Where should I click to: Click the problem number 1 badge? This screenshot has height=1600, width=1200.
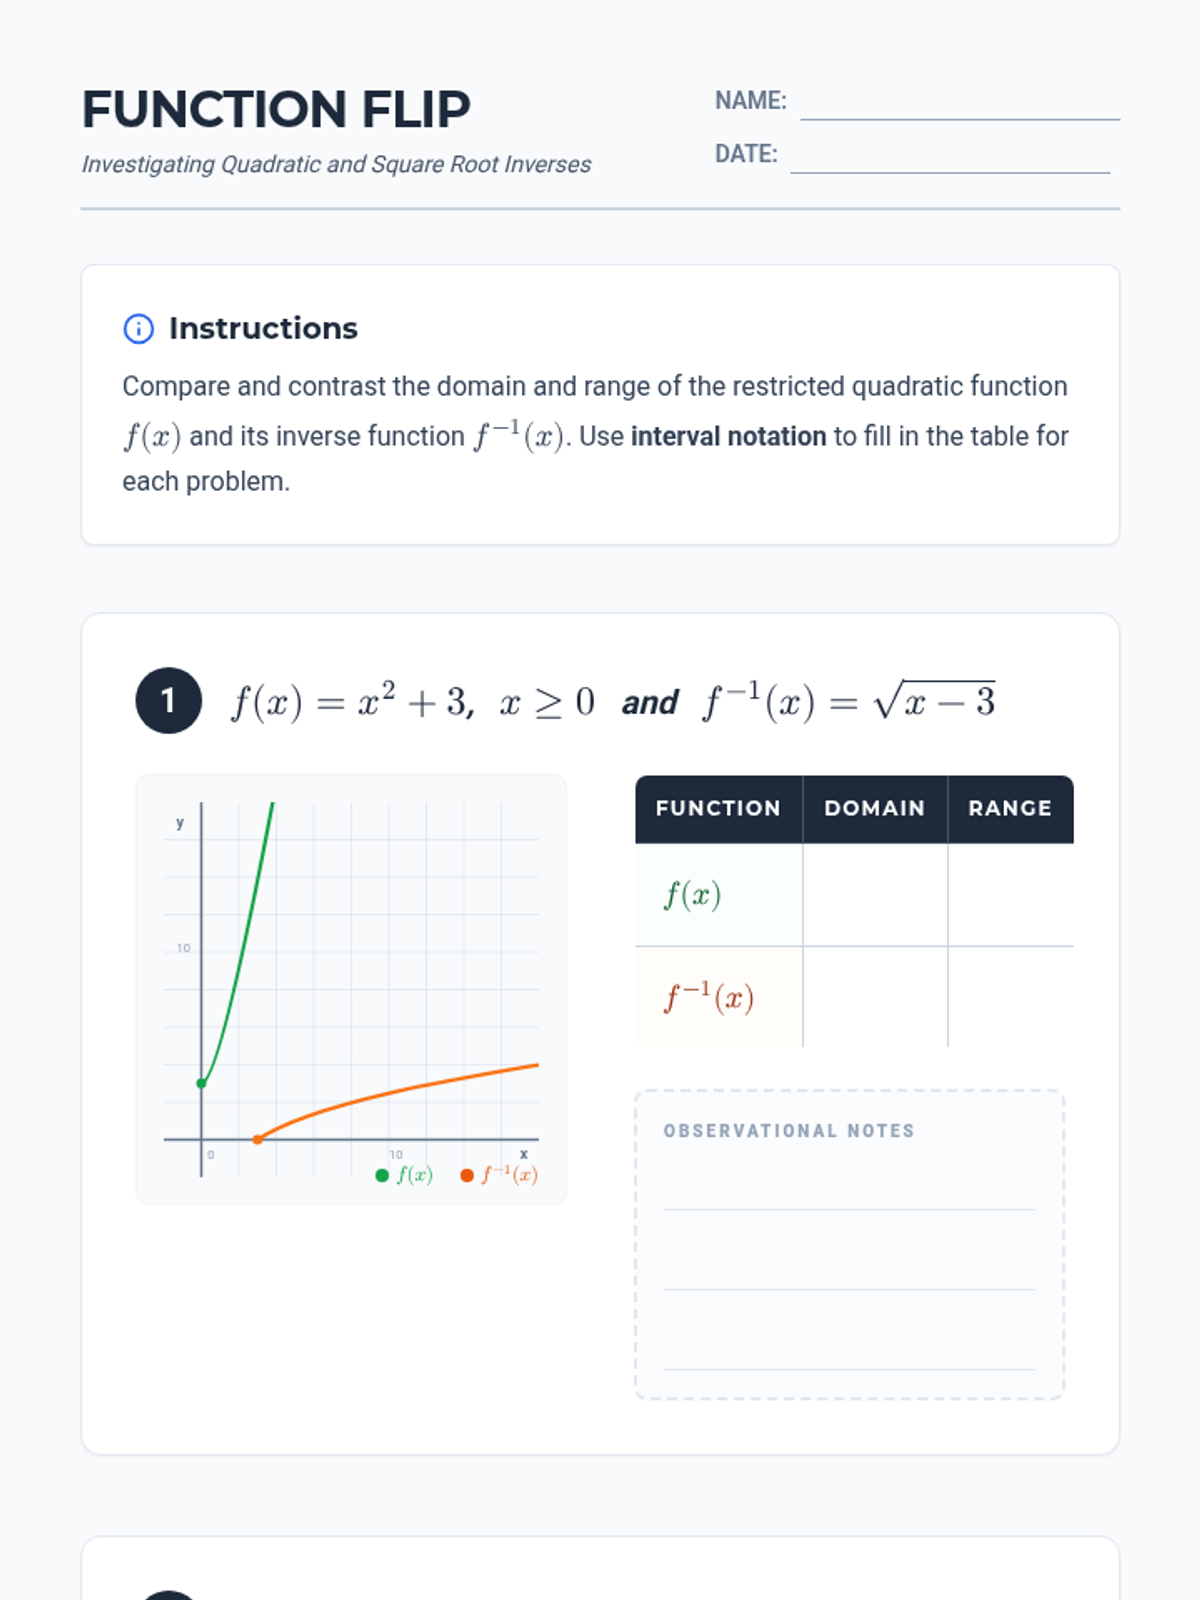[168, 700]
